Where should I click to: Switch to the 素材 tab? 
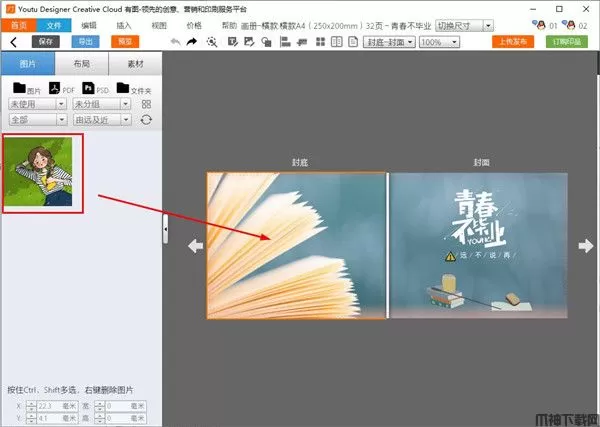[x=134, y=64]
